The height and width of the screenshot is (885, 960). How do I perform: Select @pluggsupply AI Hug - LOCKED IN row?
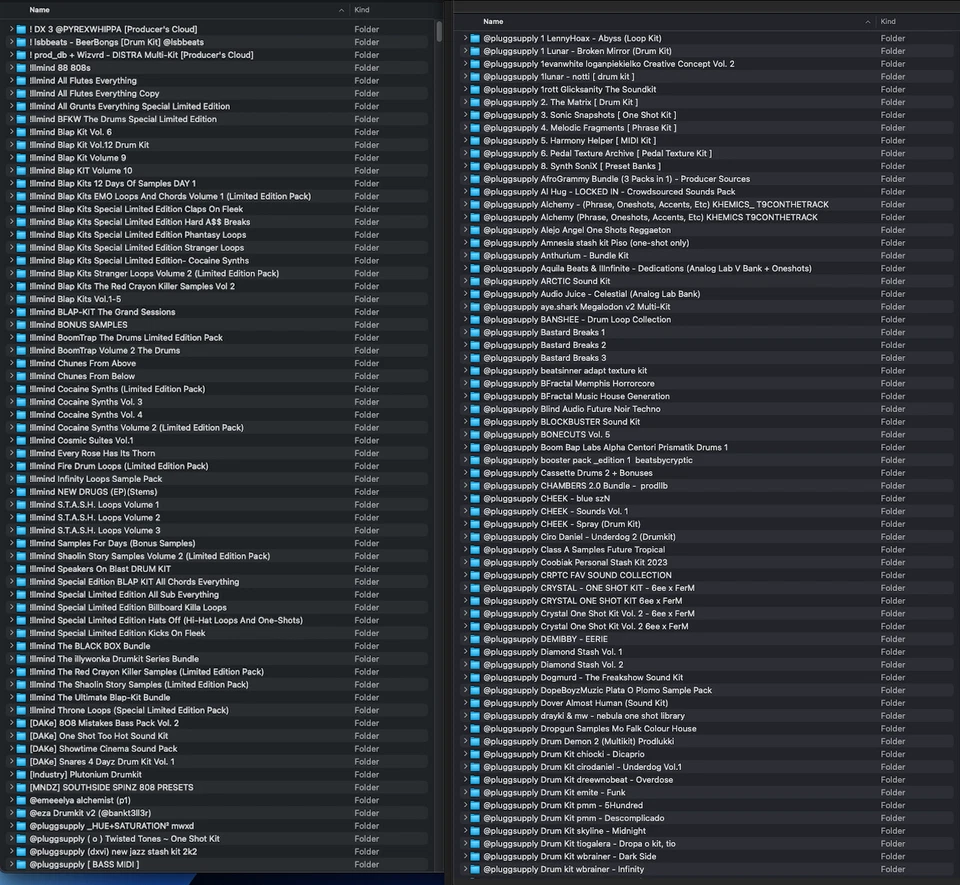[x=707, y=192]
